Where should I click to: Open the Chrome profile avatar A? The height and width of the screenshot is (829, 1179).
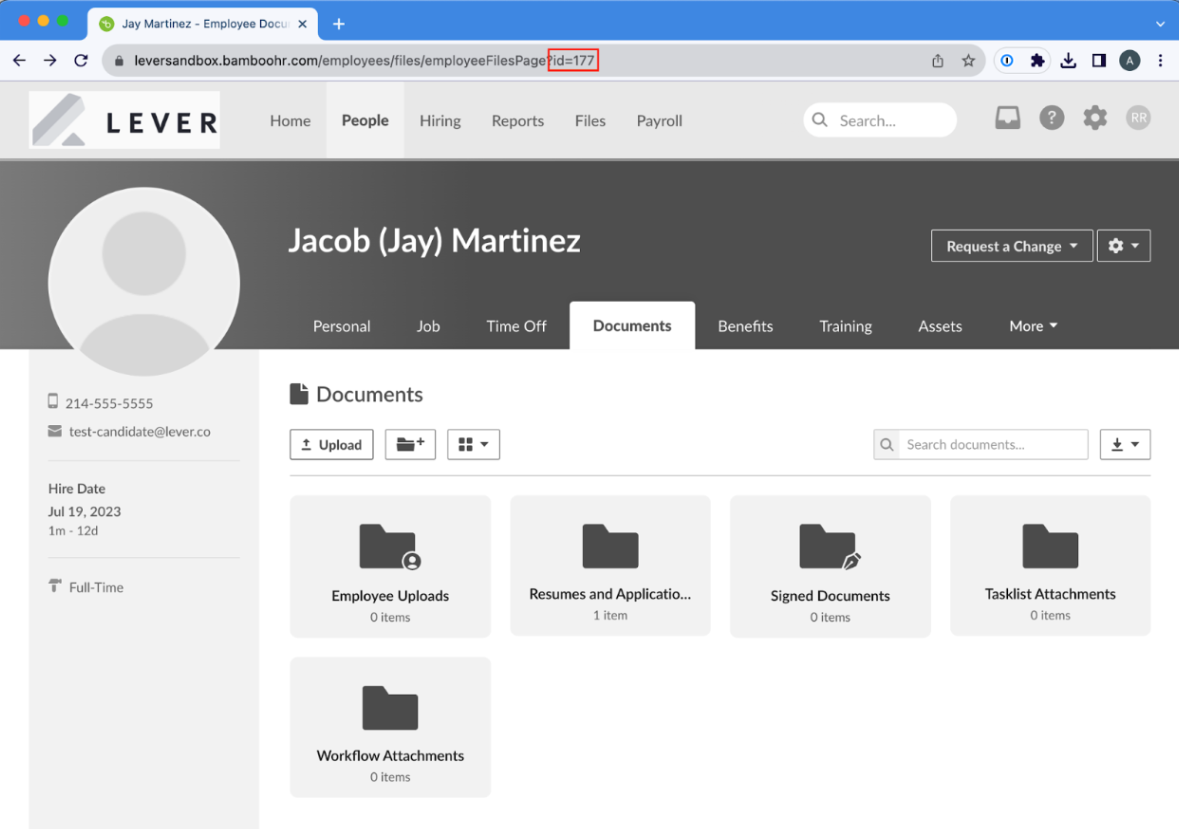coord(1129,61)
